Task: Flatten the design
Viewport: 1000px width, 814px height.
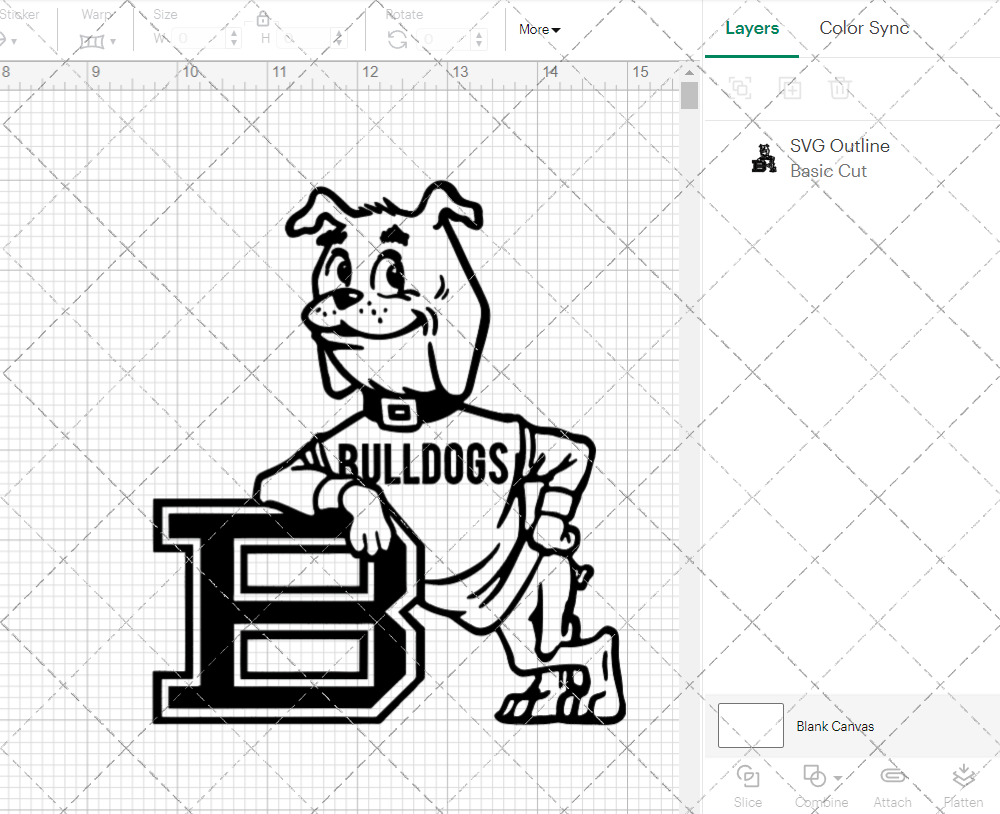Action: pos(963,785)
